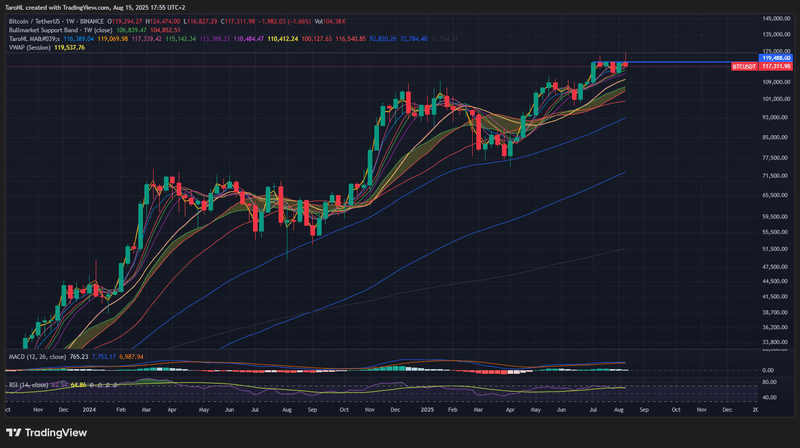This screenshot has height=448, width=800.
Task: Click the RSI 40.00 axis label
Action: click(769, 397)
